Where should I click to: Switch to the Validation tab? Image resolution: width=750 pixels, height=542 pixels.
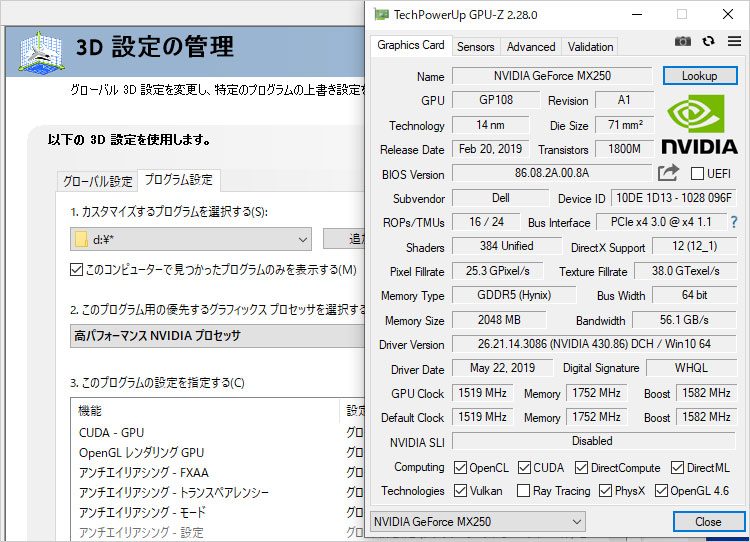click(590, 47)
